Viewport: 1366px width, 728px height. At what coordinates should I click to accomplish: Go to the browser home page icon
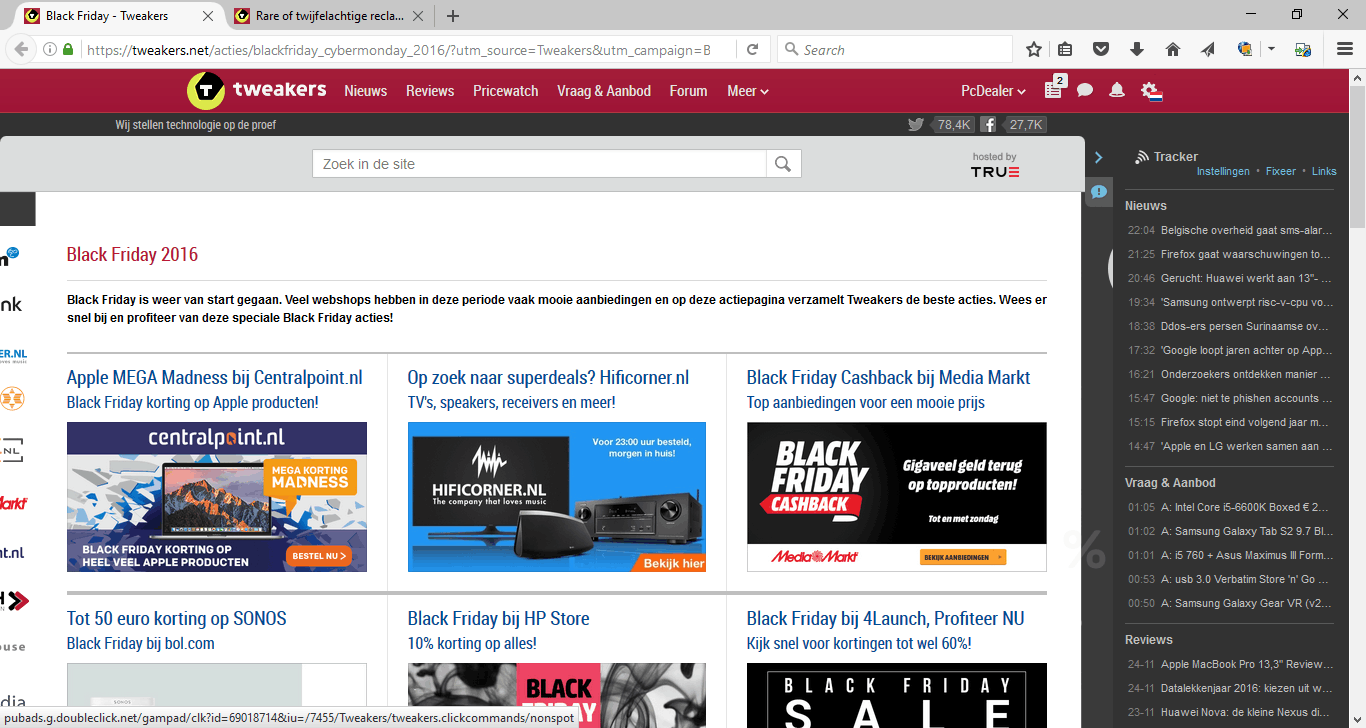tap(1173, 49)
